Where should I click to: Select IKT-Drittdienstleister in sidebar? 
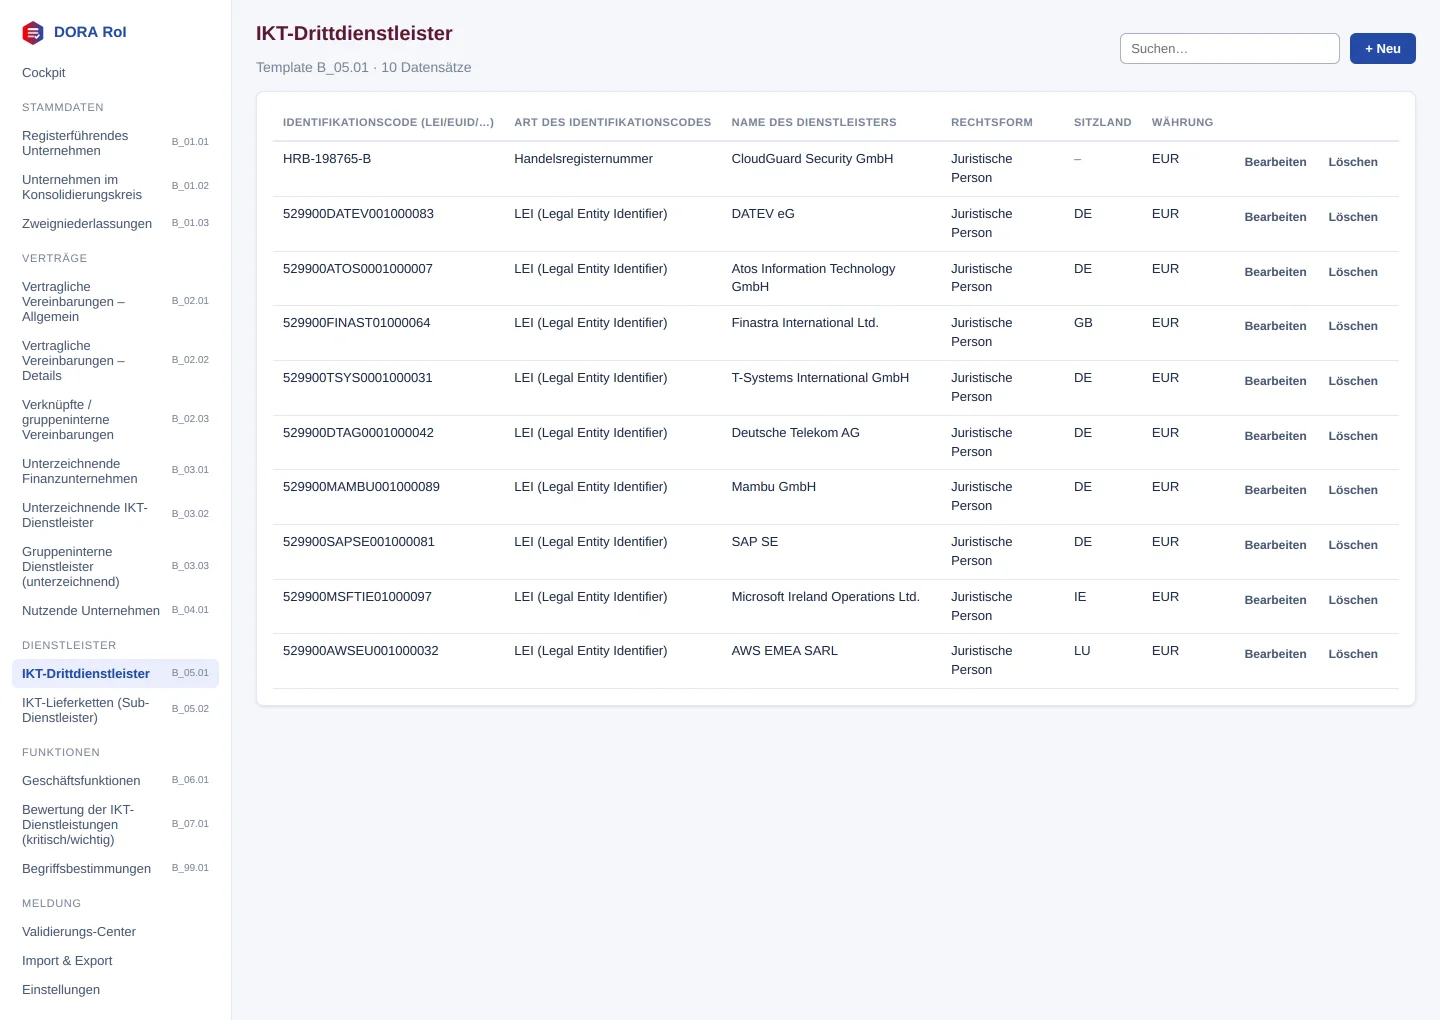pyautogui.click(x=115, y=674)
